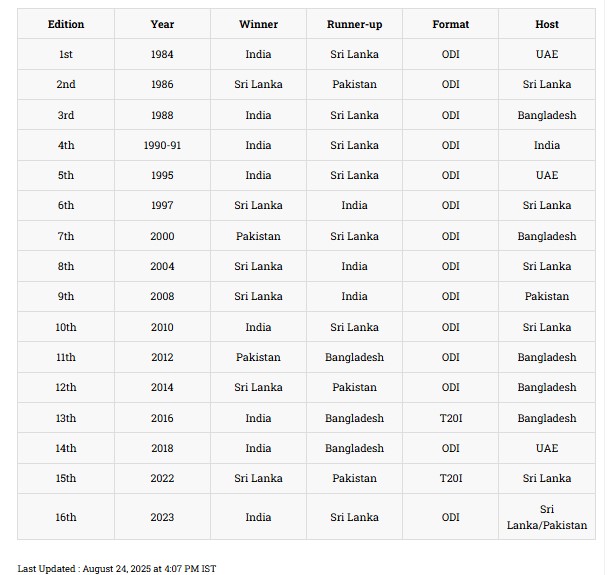Screen dimensions: 607x575
Task: Select the T20I format cell for 2016
Action: [x=450, y=418]
